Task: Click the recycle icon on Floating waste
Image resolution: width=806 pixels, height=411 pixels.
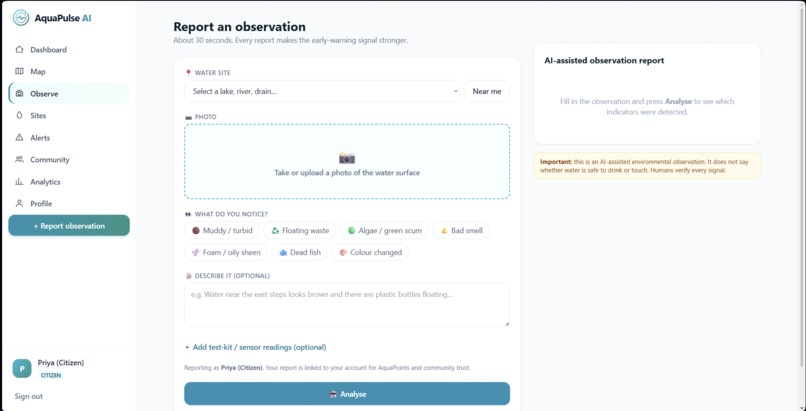Action: pos(275,231)
